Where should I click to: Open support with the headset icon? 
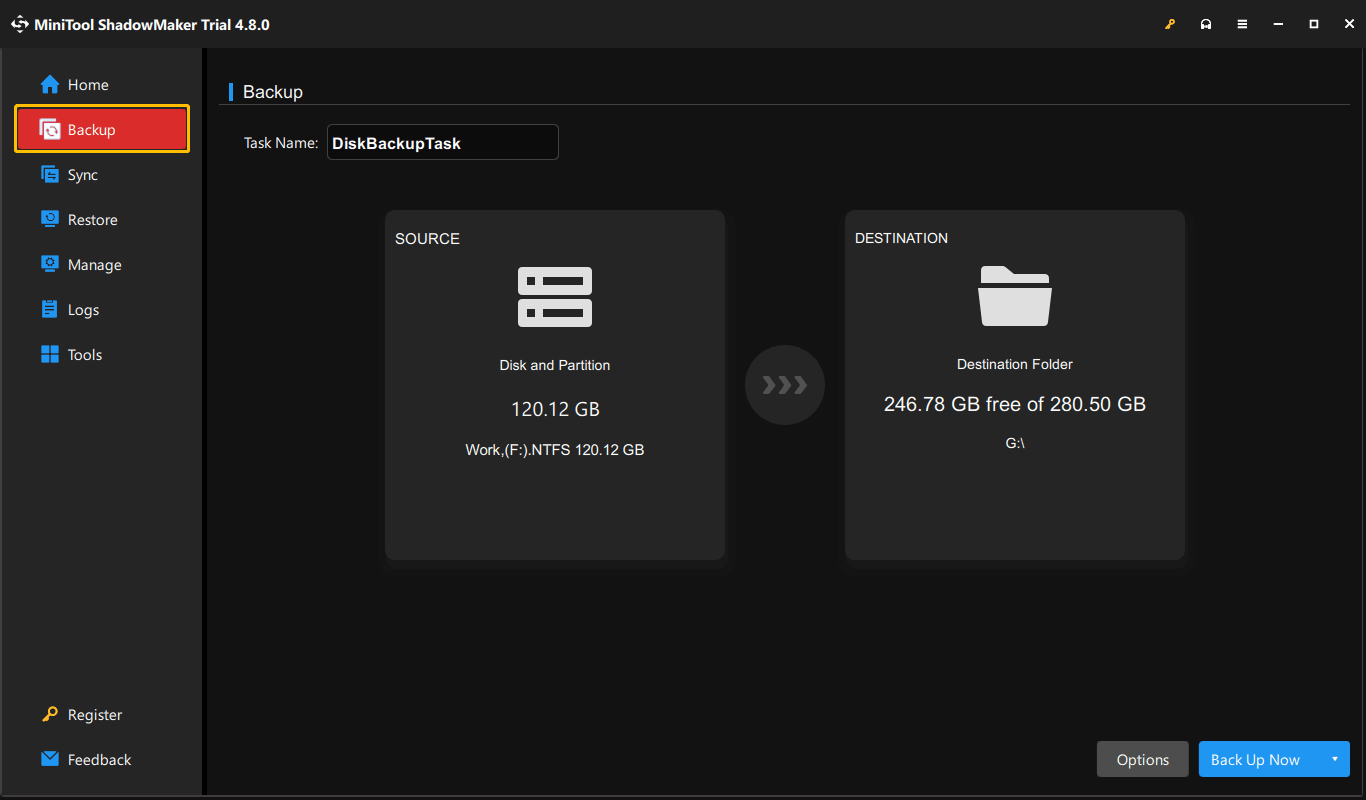[1206, 23]
